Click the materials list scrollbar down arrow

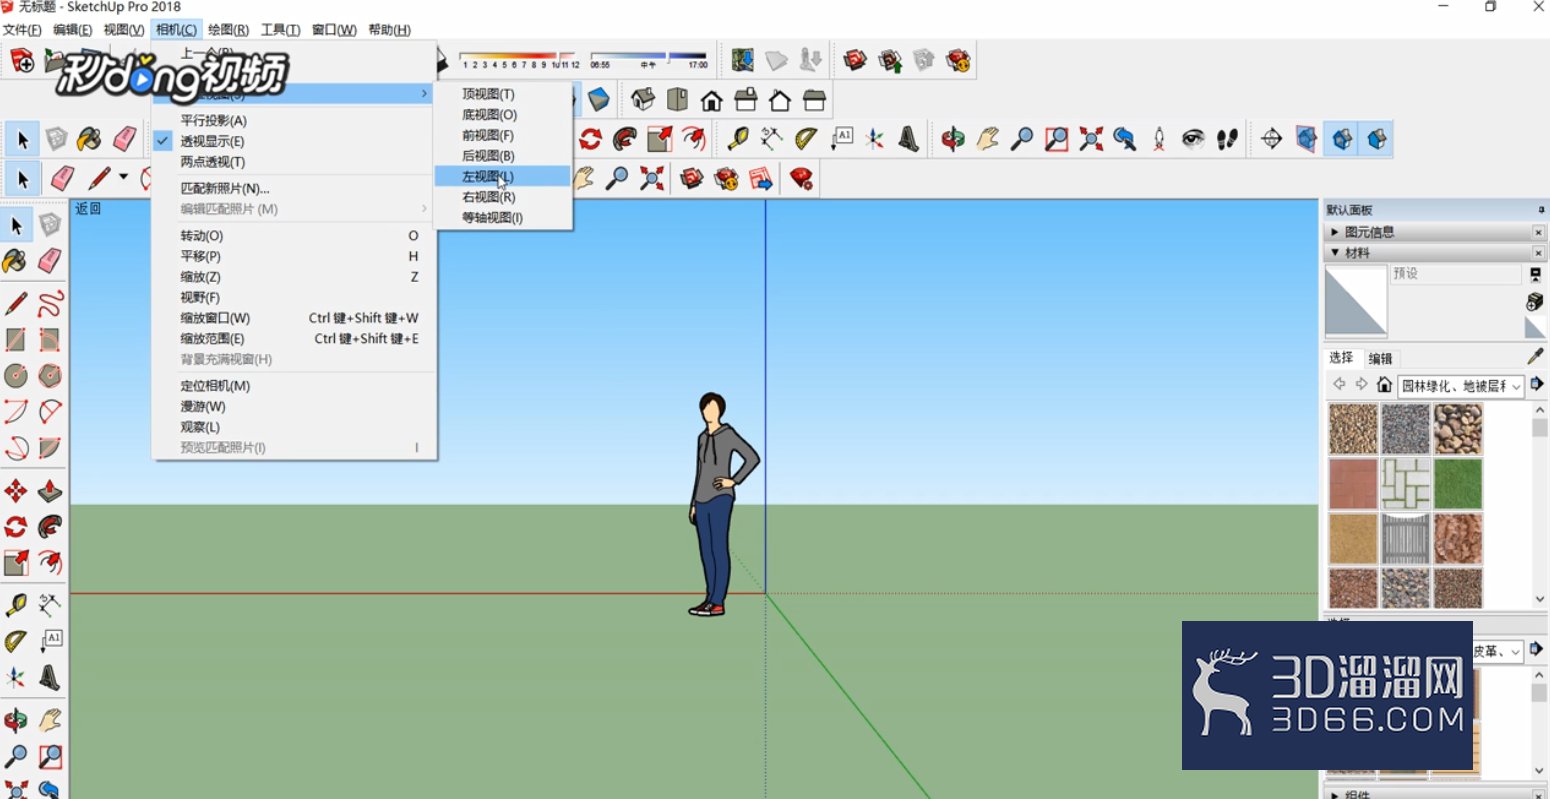tap(1539, 599)
